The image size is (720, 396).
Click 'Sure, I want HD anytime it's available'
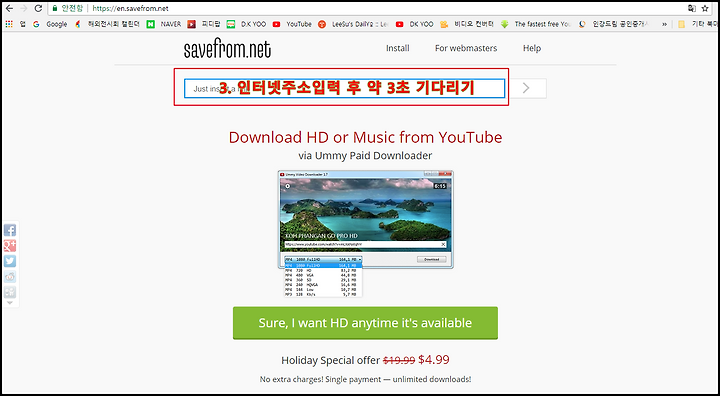coord(366,323)
